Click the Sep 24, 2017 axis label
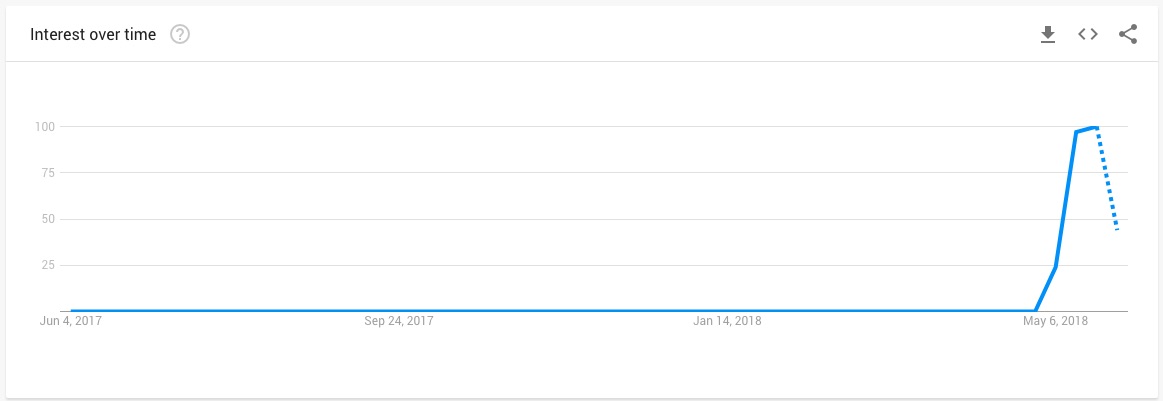 point(399,322)
